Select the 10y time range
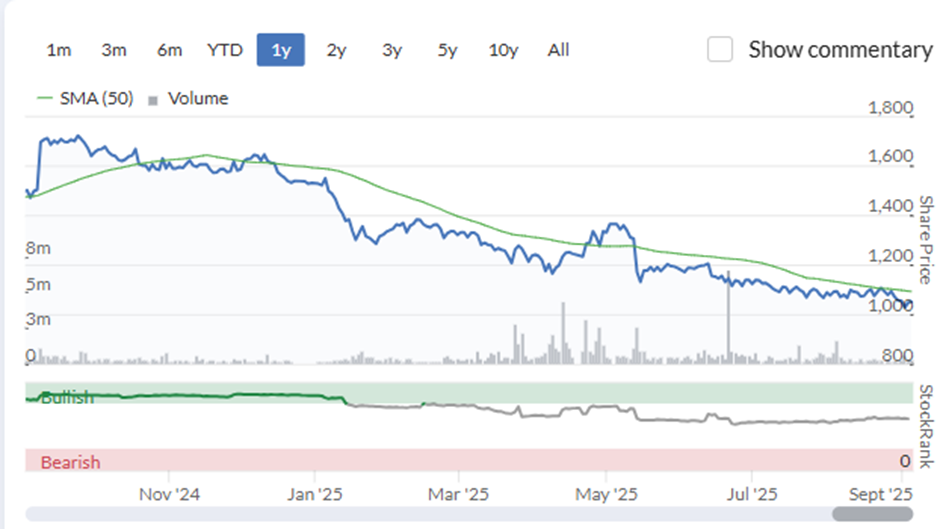 pos(503,50)
